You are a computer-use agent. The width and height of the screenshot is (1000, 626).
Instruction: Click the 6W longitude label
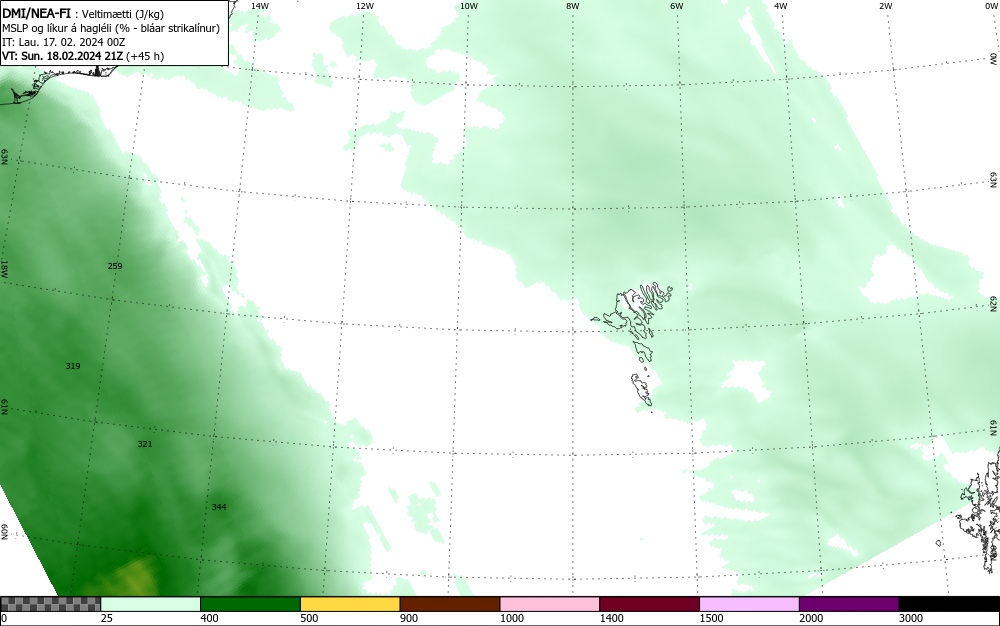pos(677,6)
